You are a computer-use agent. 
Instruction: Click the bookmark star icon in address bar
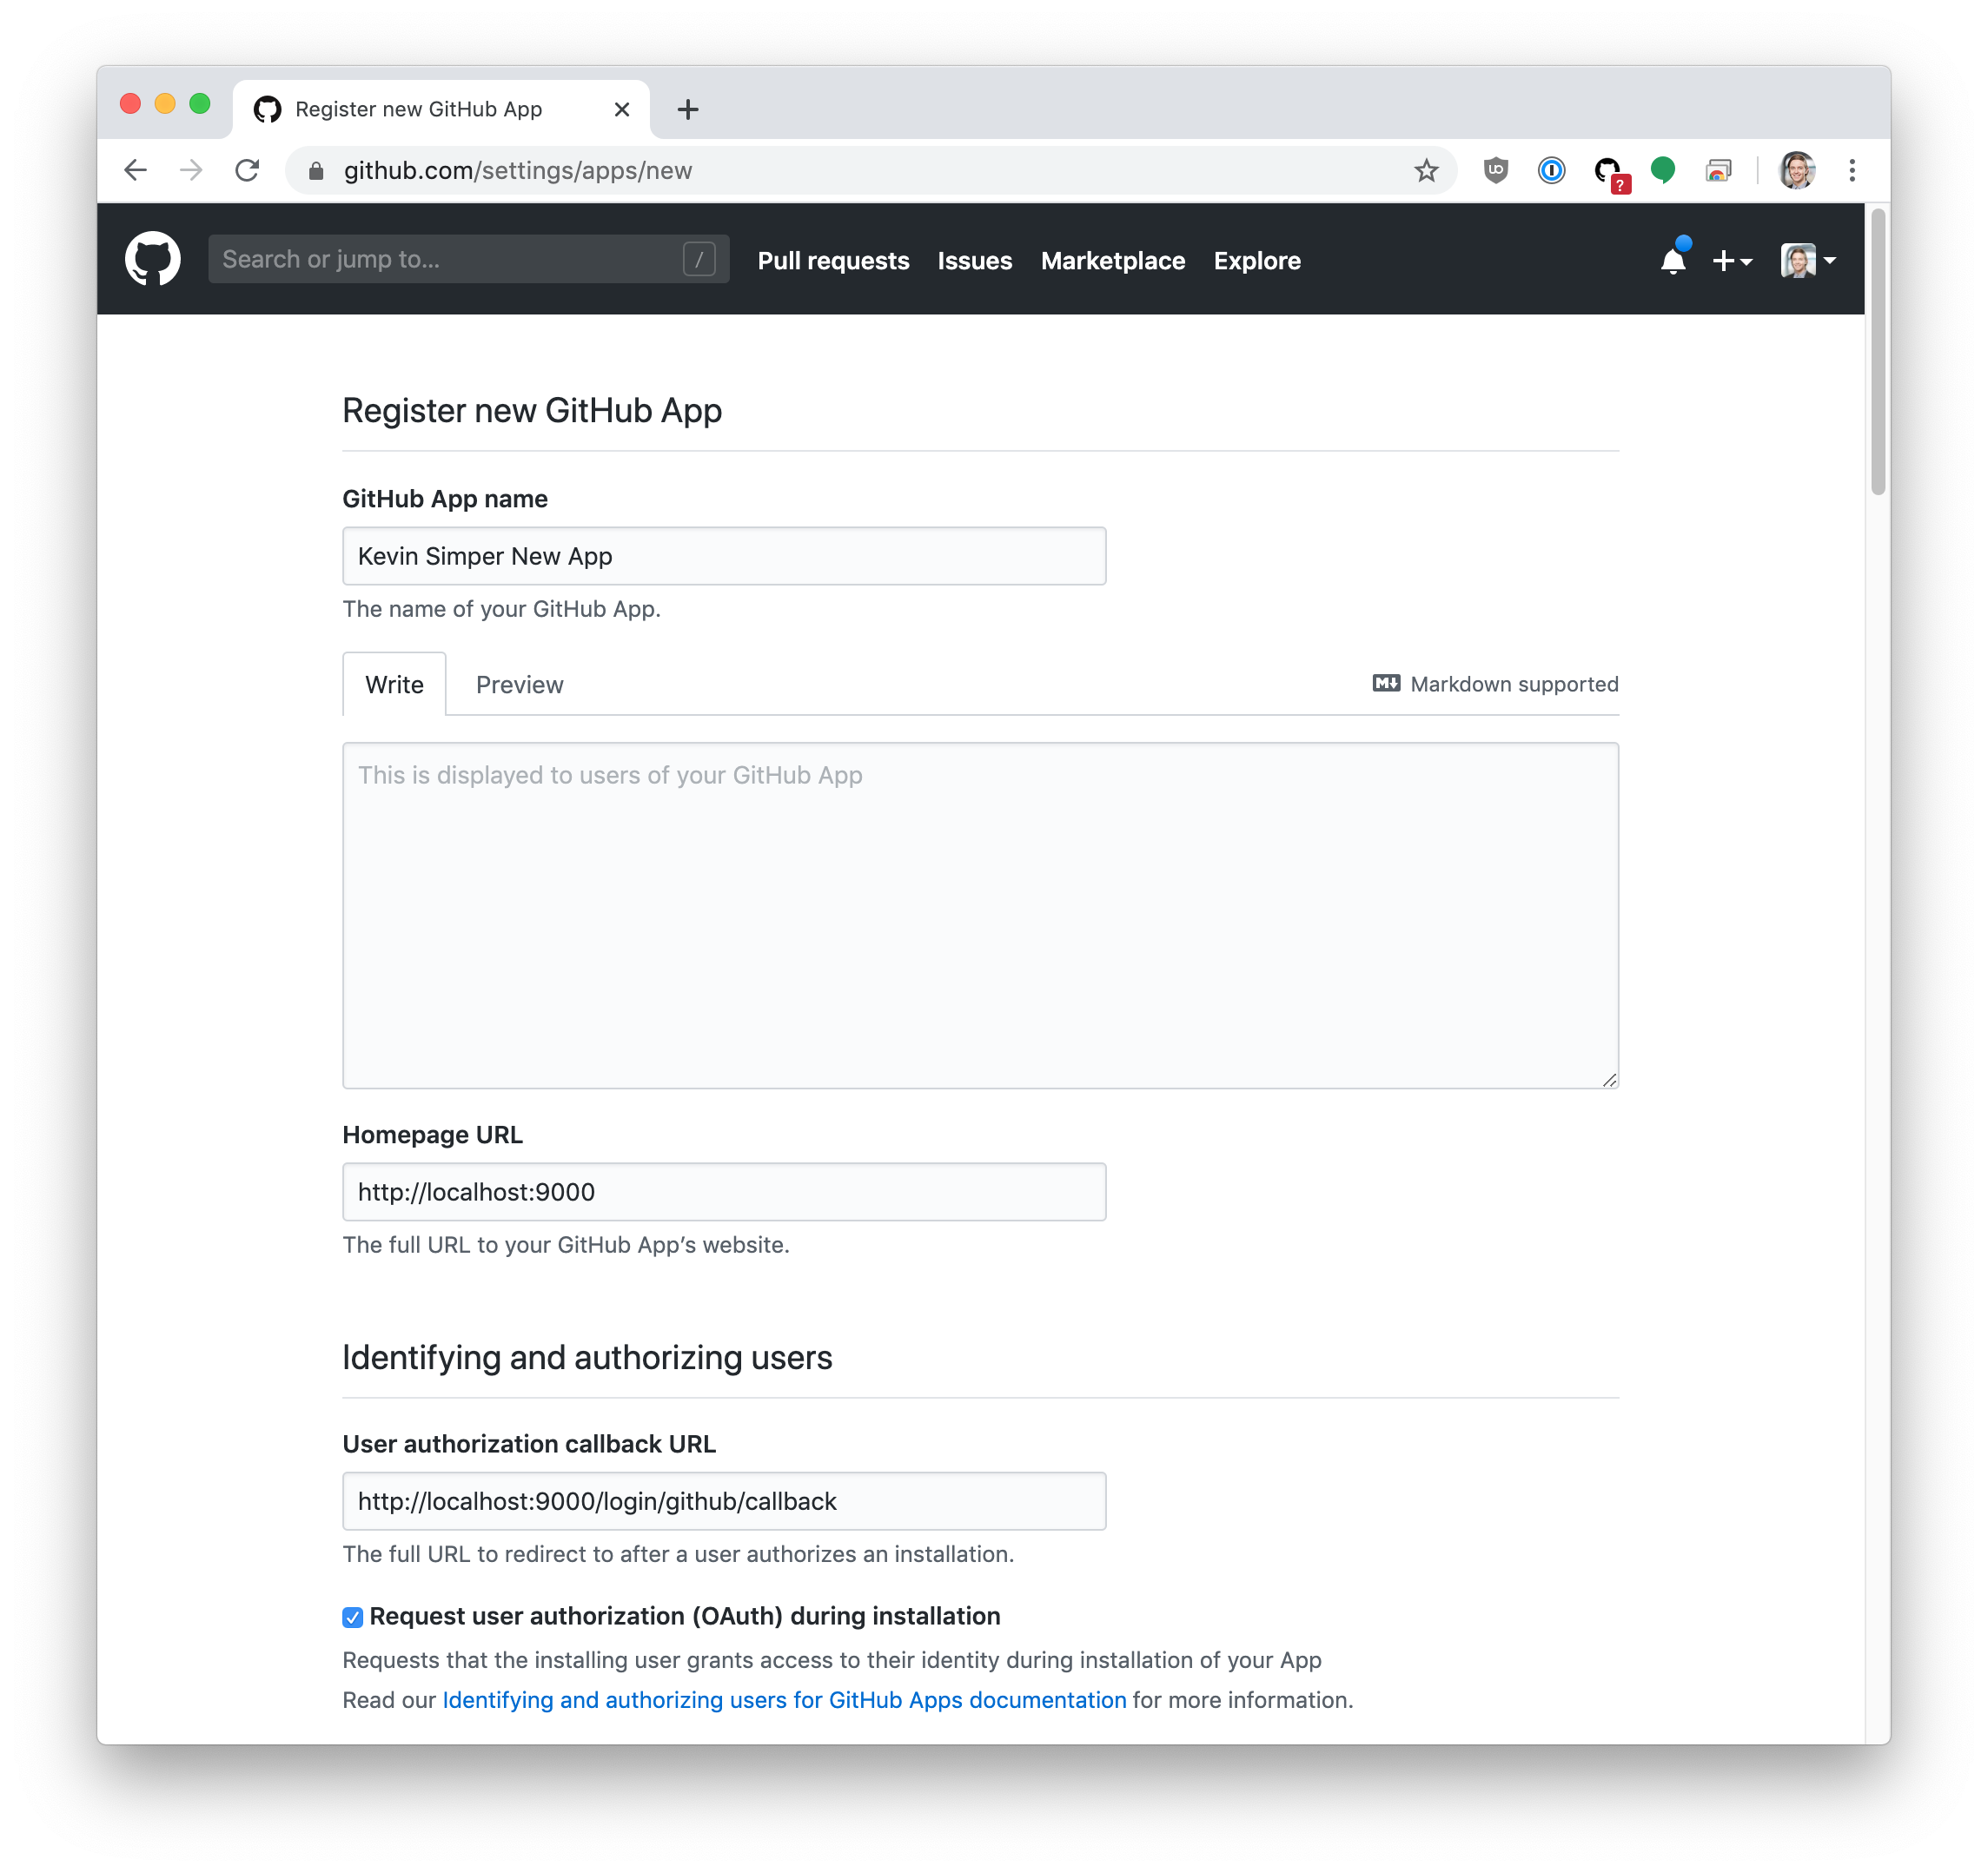coord(1428,171)
